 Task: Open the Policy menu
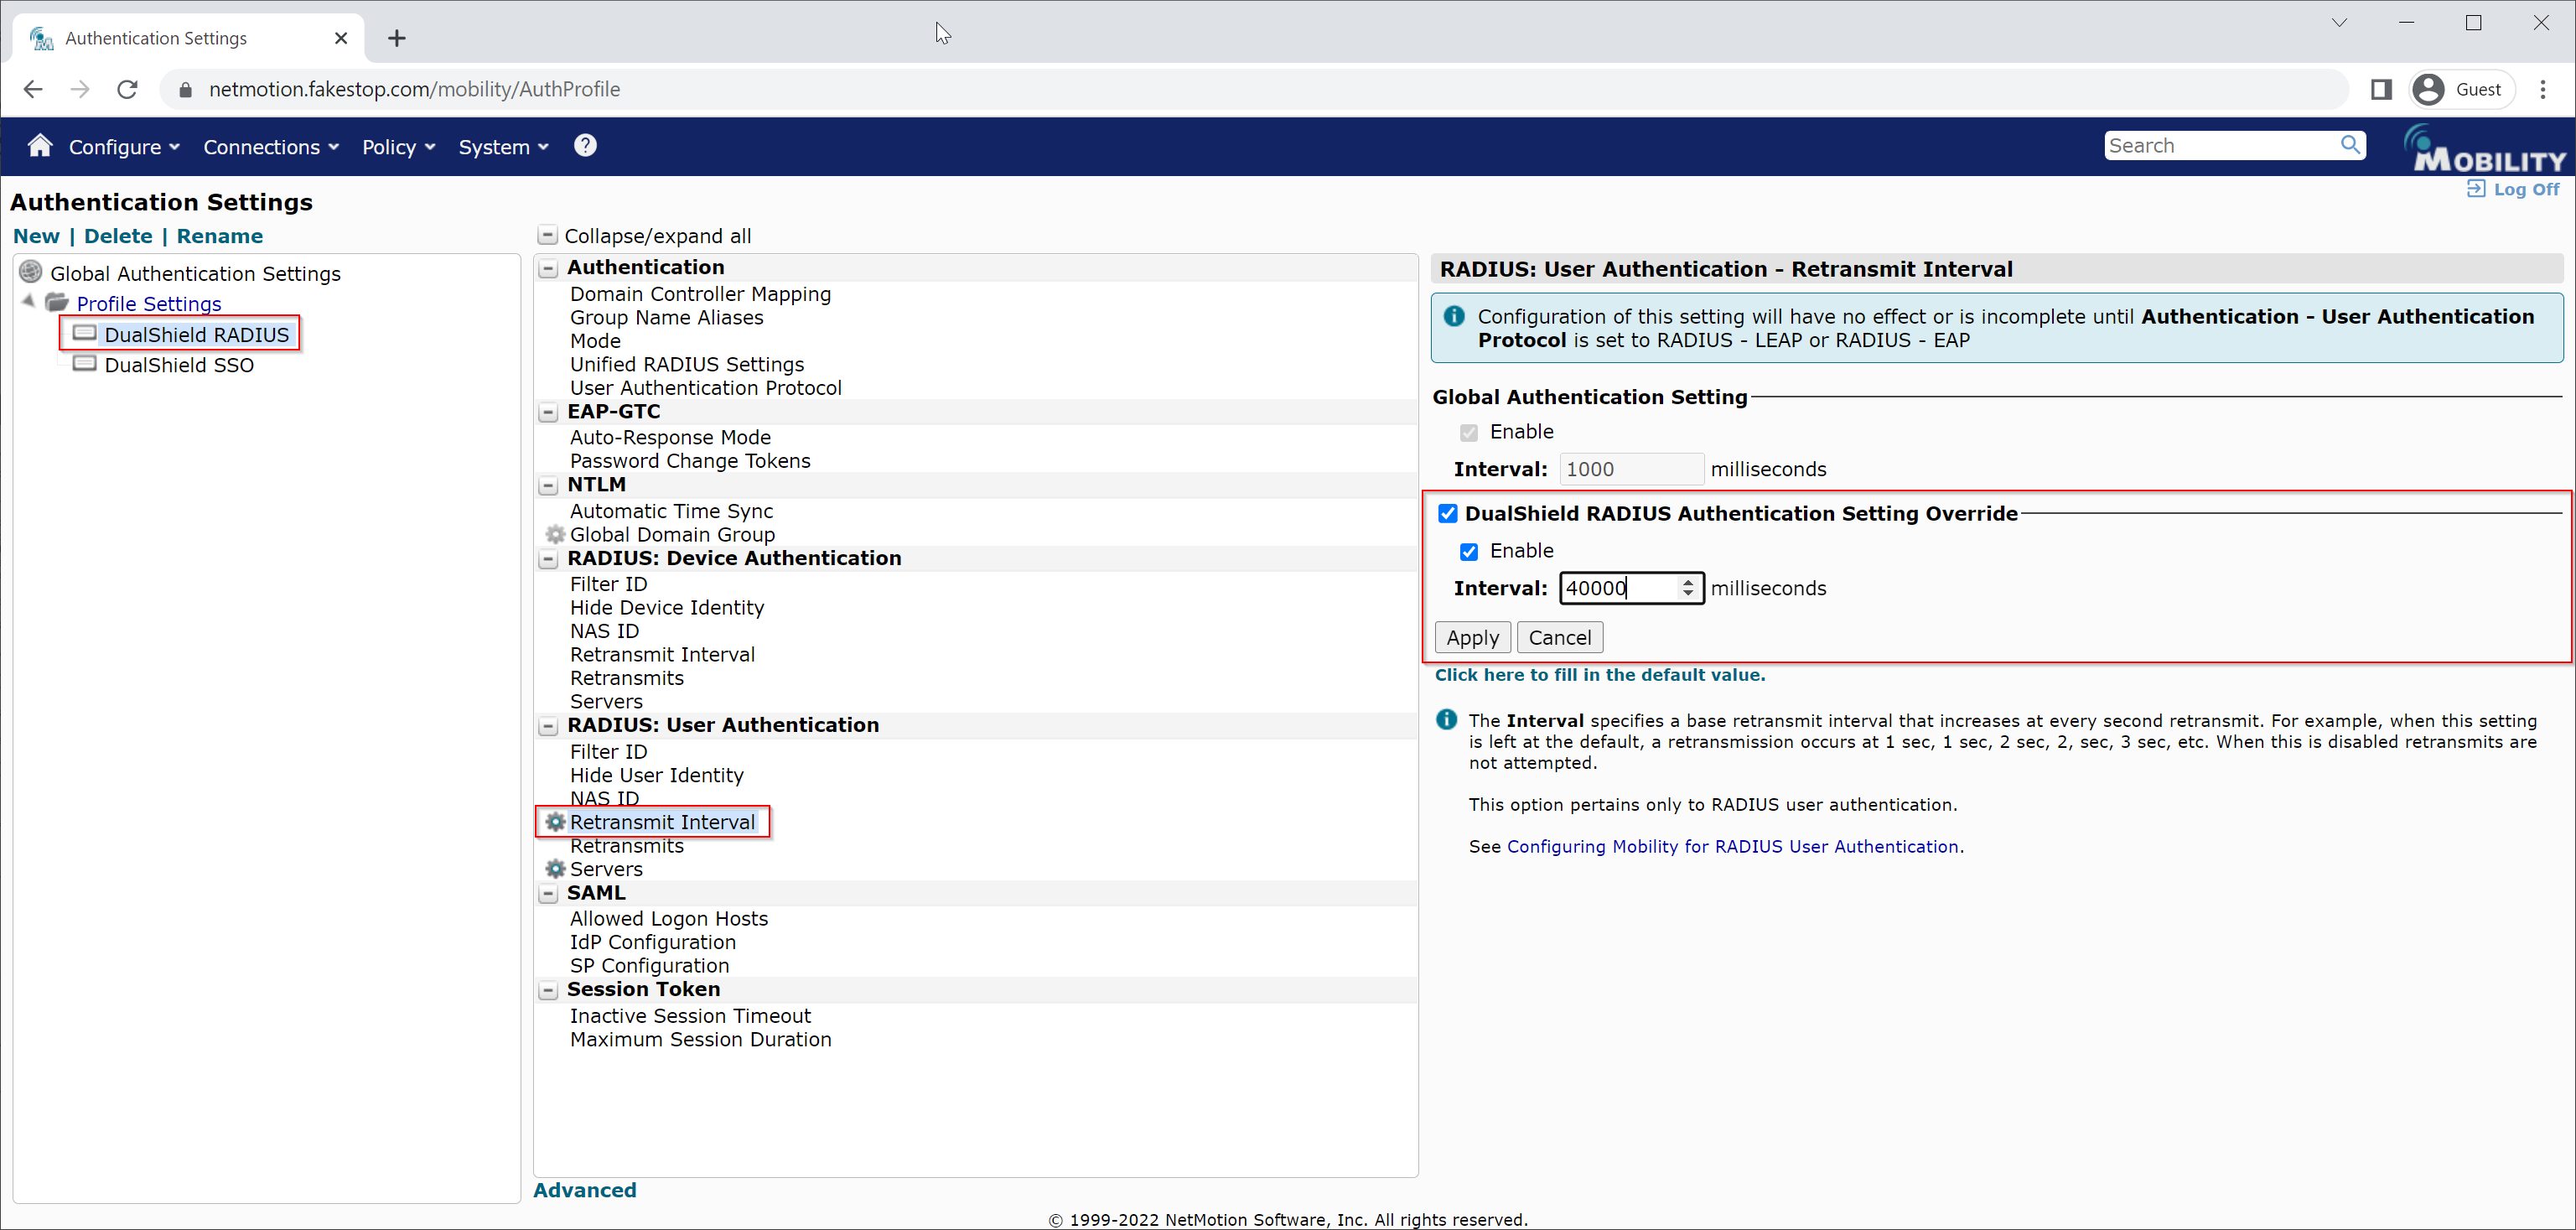398,147
